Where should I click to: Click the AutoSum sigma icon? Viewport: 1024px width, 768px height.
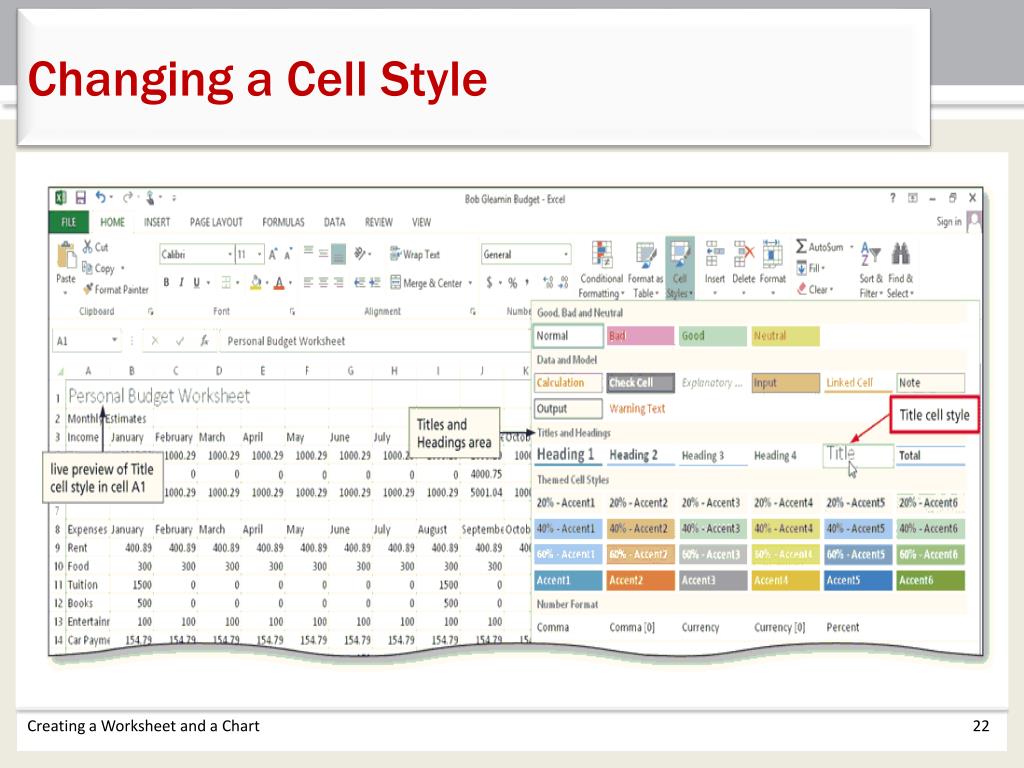pyautogui.click(x=801, y=246)
